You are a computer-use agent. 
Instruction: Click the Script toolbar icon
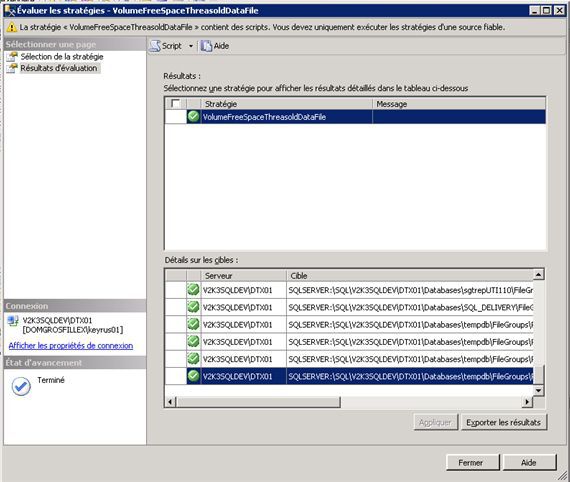coord(155,46)
